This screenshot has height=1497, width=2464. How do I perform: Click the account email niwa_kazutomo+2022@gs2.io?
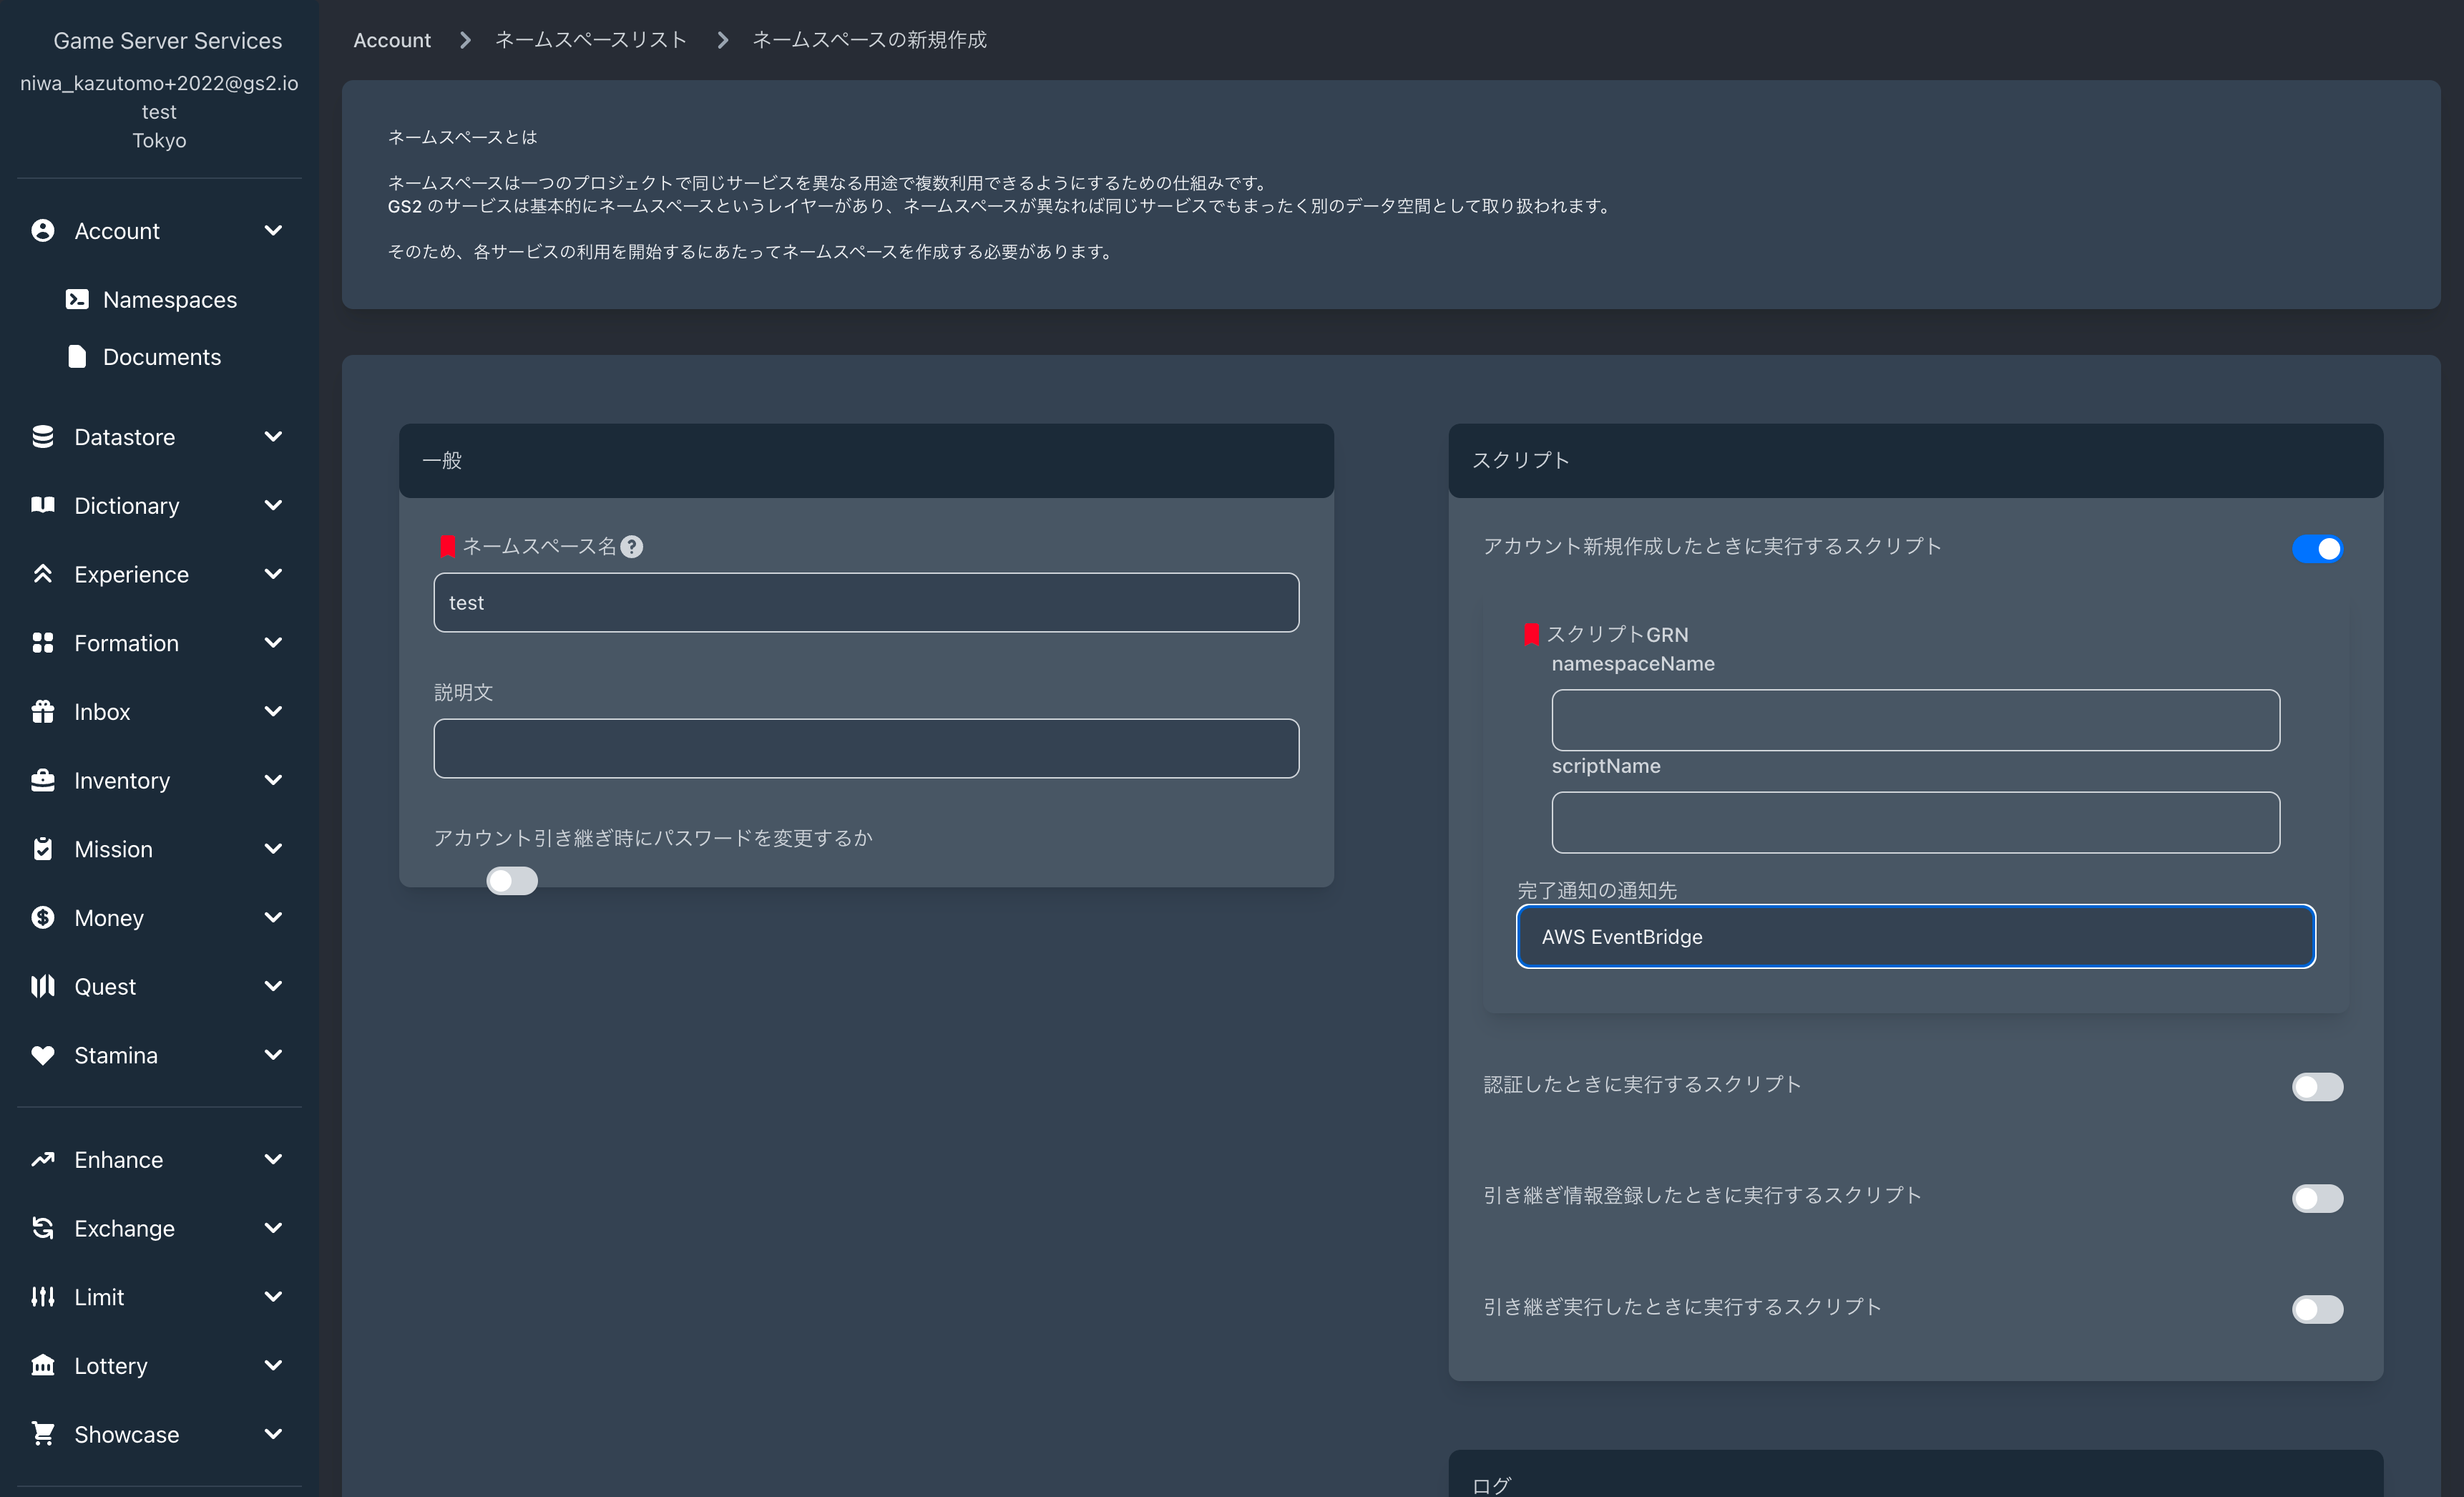coord(159,83)
